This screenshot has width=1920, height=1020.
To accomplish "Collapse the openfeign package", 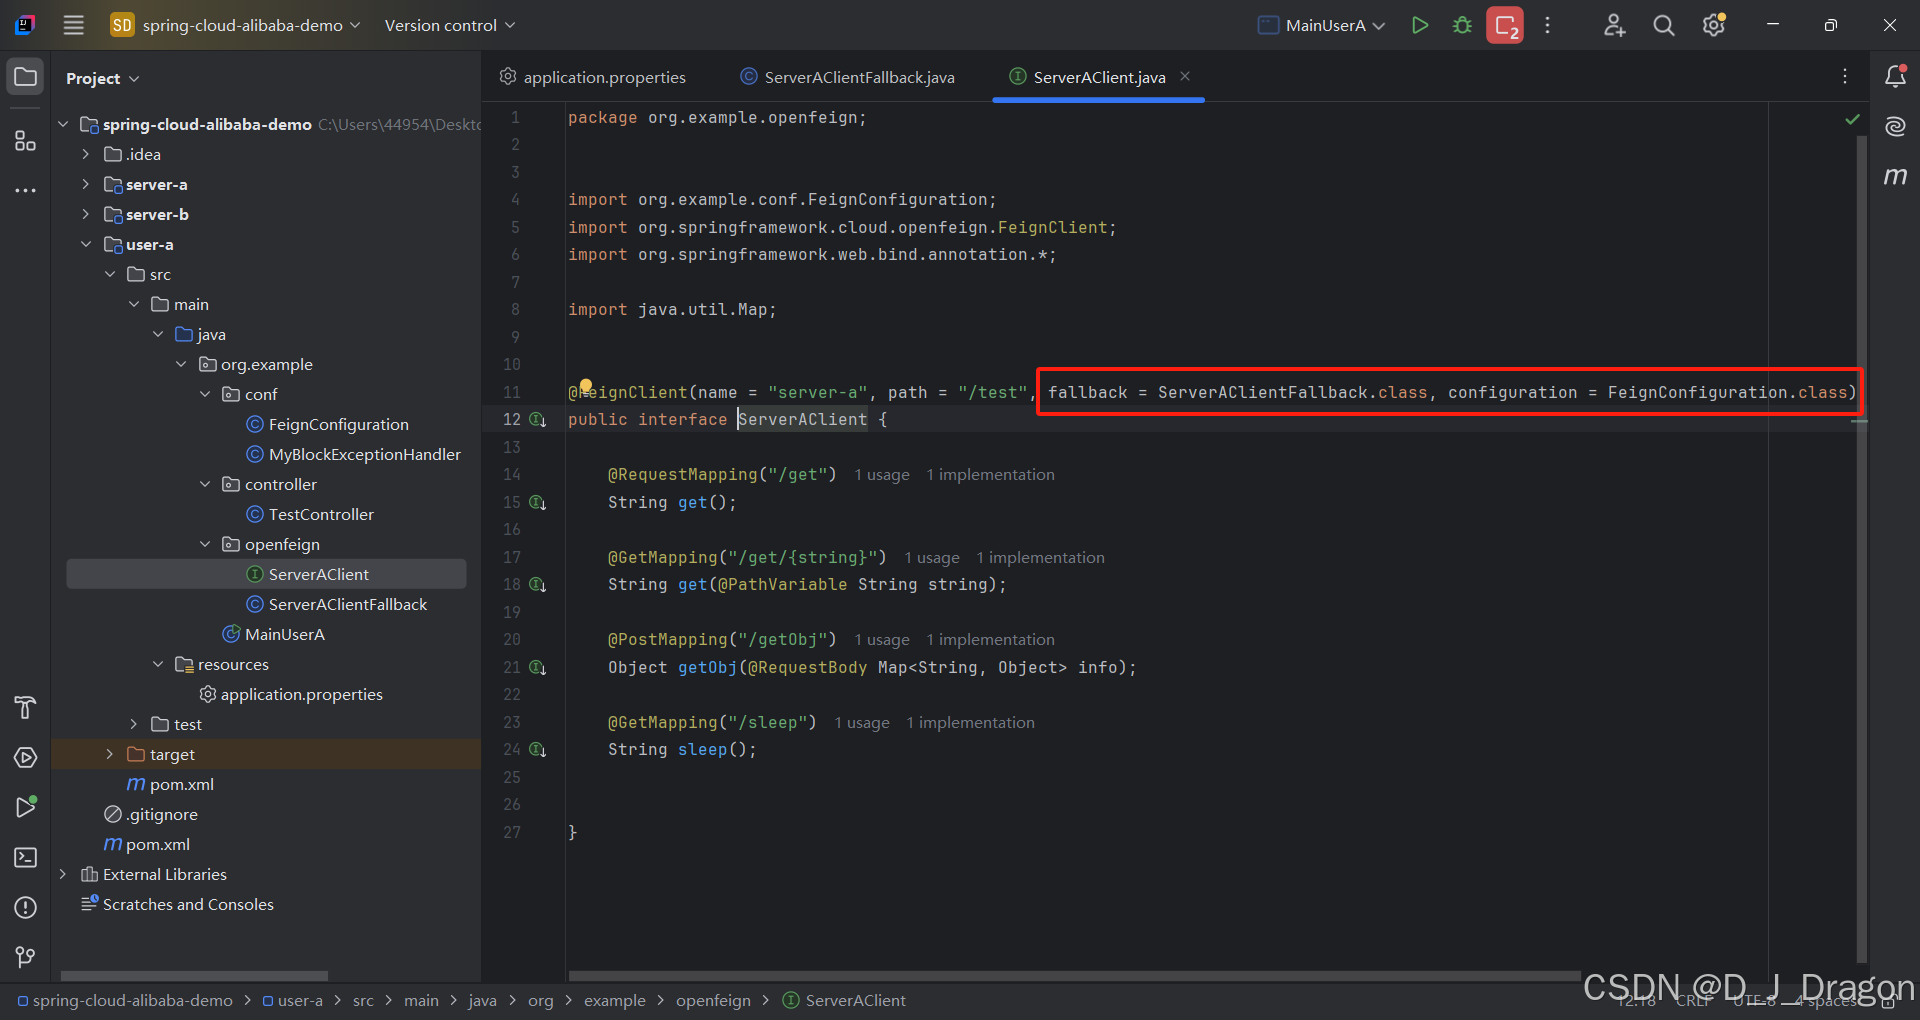I will click(205, 544).
